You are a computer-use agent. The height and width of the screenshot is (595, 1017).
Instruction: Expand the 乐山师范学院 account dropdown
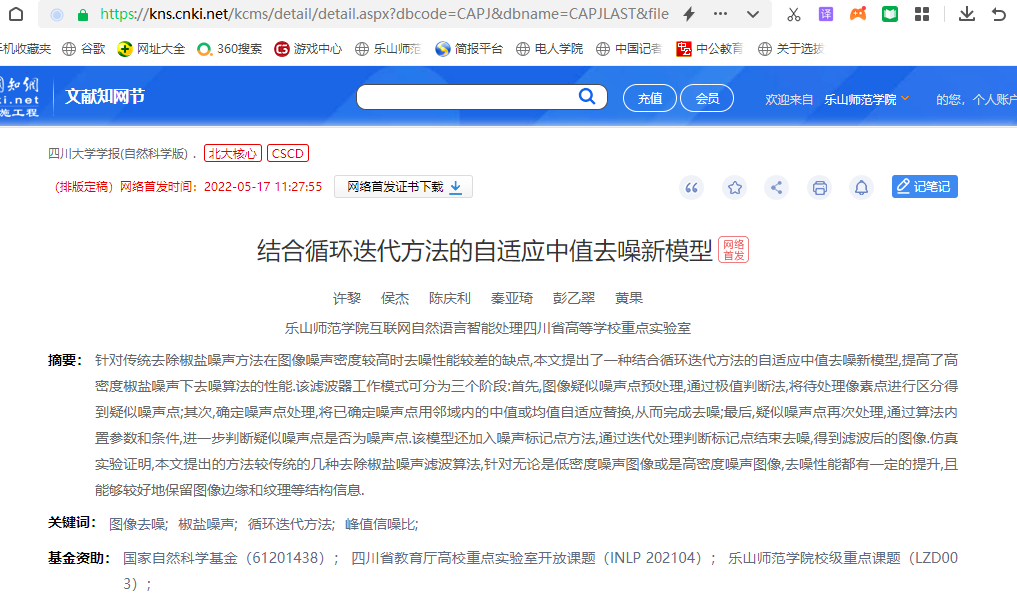(905, 99)
